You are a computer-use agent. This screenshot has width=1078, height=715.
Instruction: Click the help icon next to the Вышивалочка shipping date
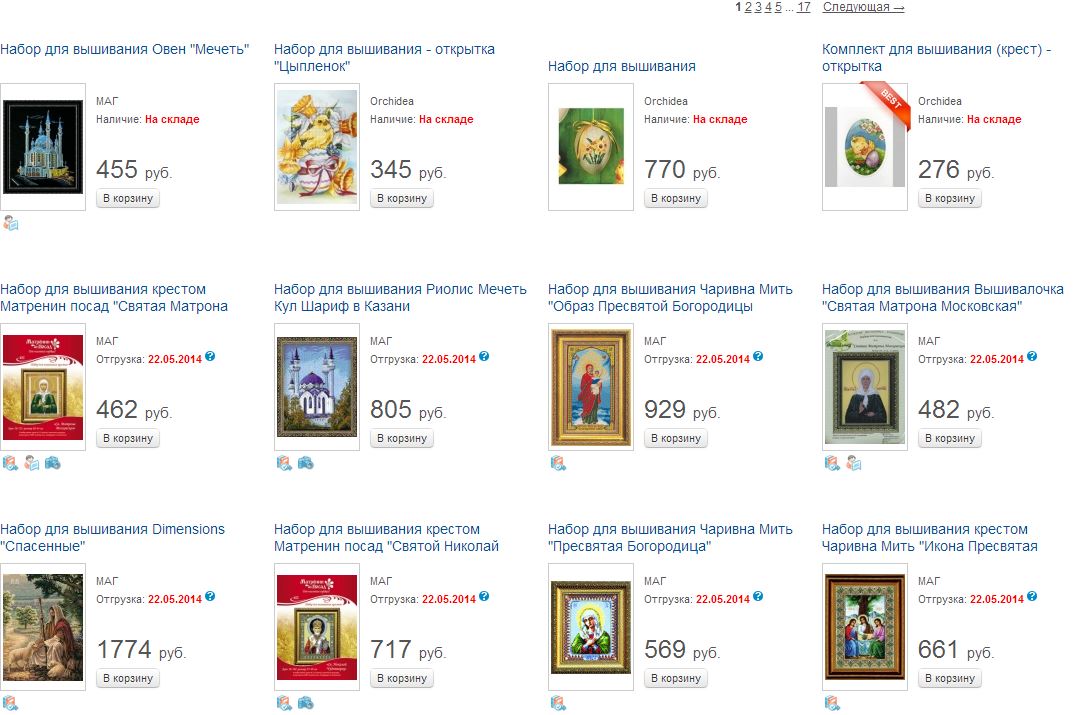coord(1033,357)
